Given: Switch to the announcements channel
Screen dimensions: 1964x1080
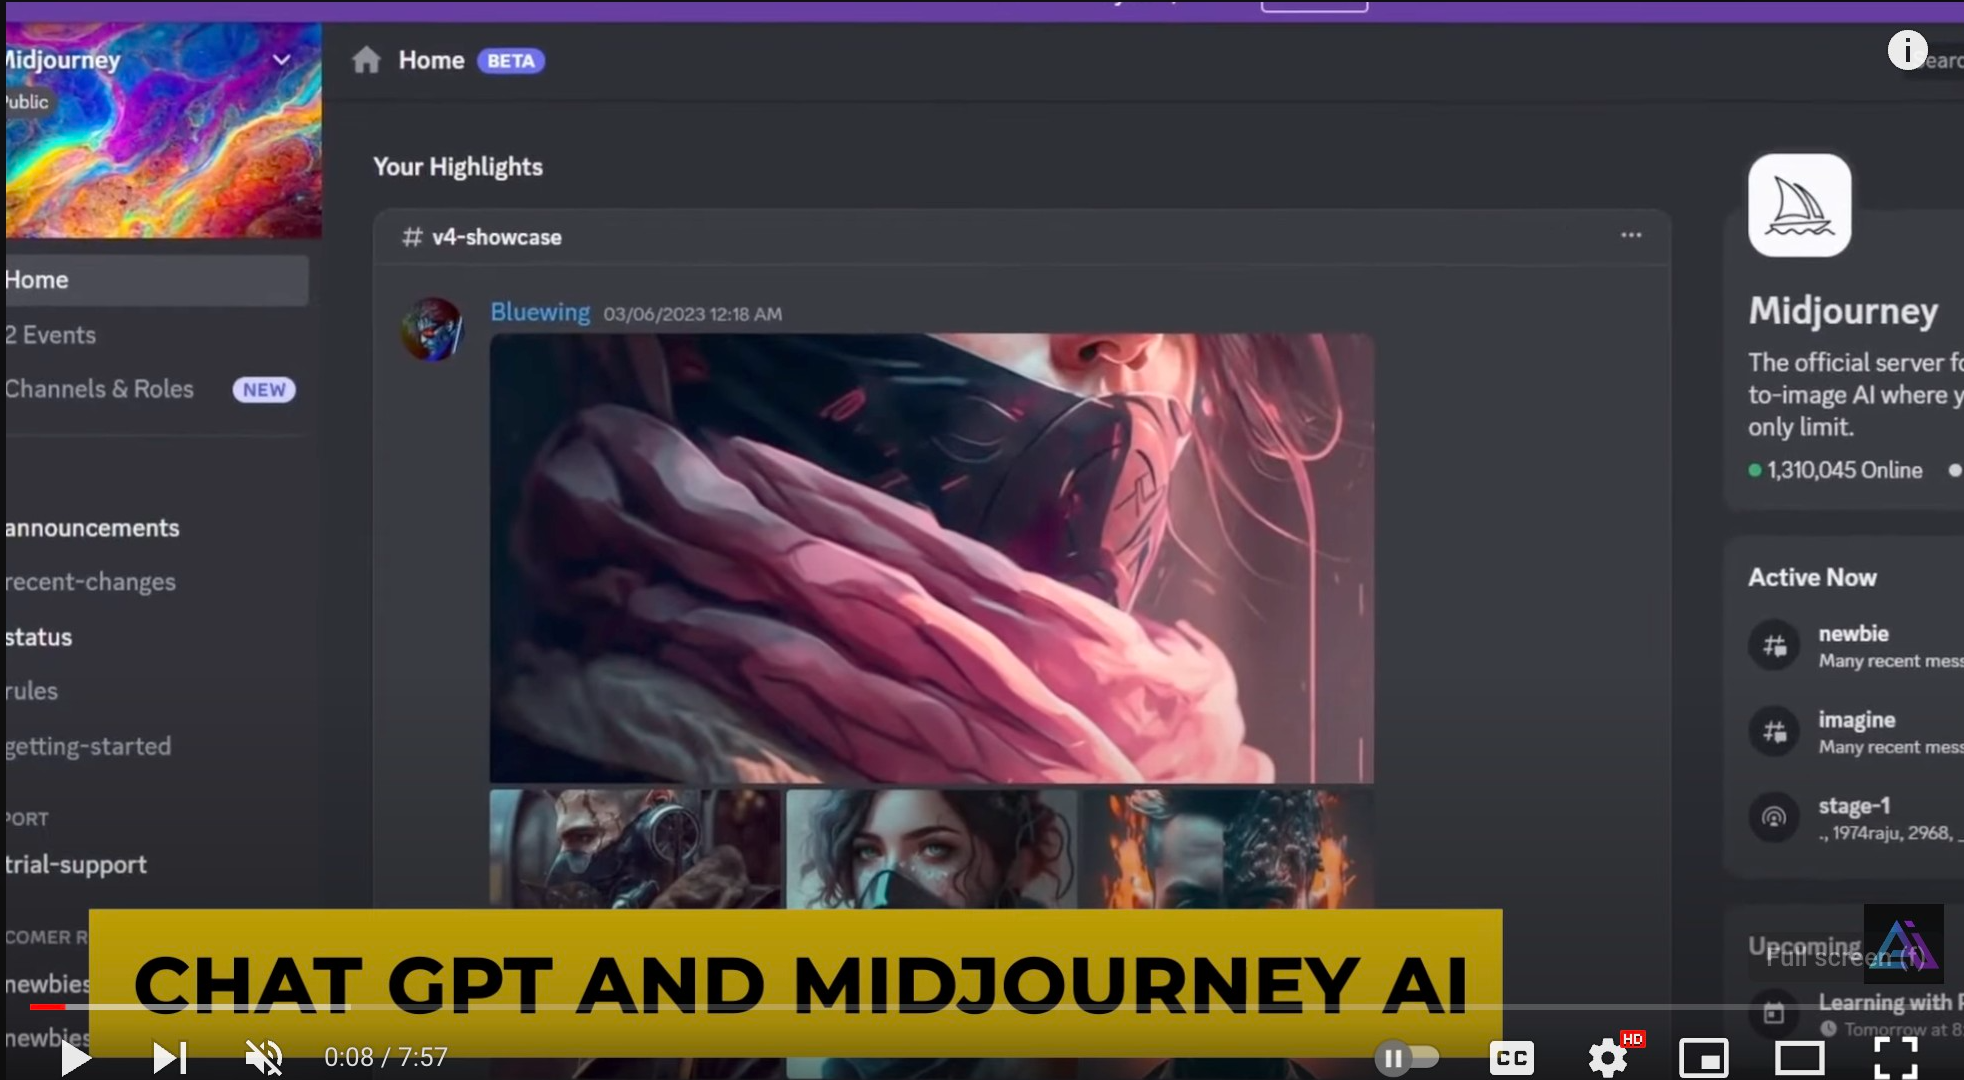Looking at the screenshot, I should tap(92, 527).
